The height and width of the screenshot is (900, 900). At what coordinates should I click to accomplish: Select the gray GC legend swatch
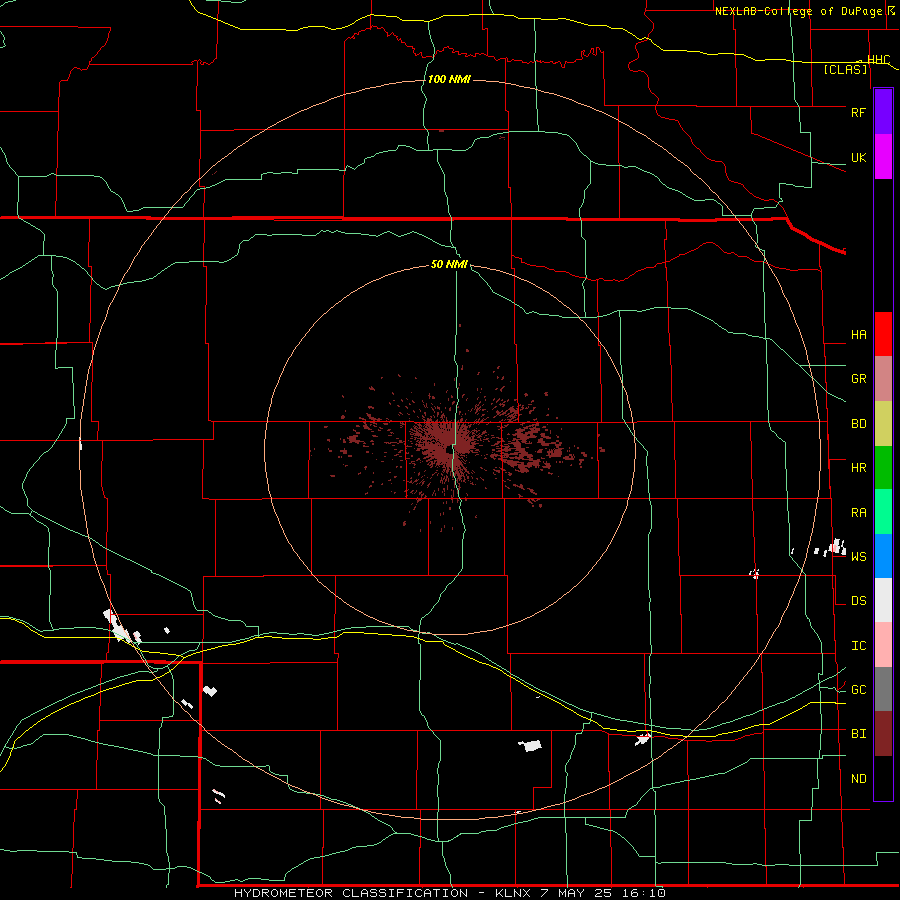pos(883,689)
